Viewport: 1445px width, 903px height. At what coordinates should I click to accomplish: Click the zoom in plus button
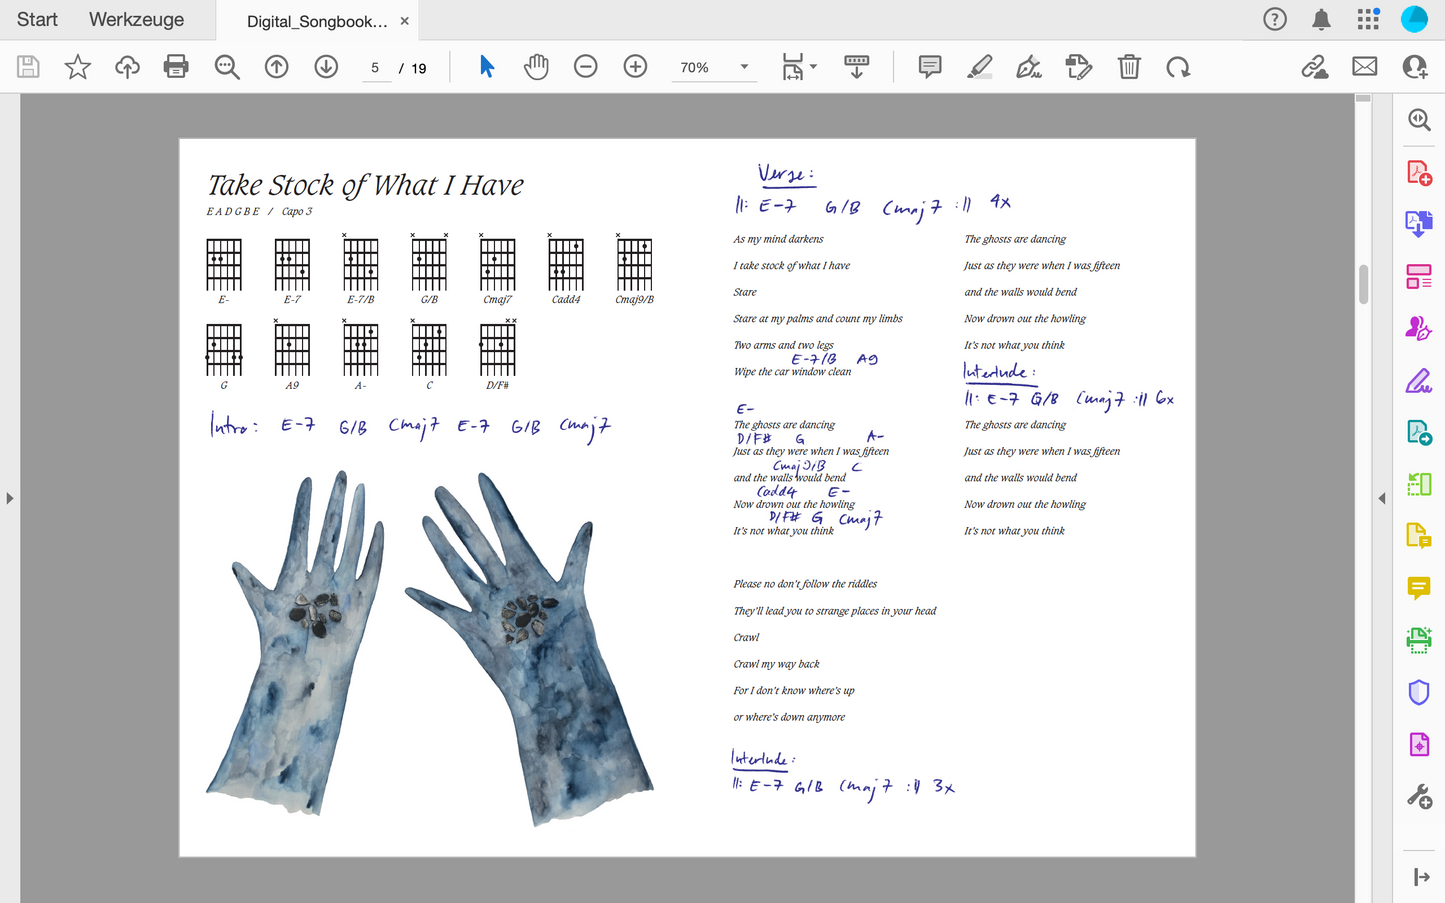point(635,67)
